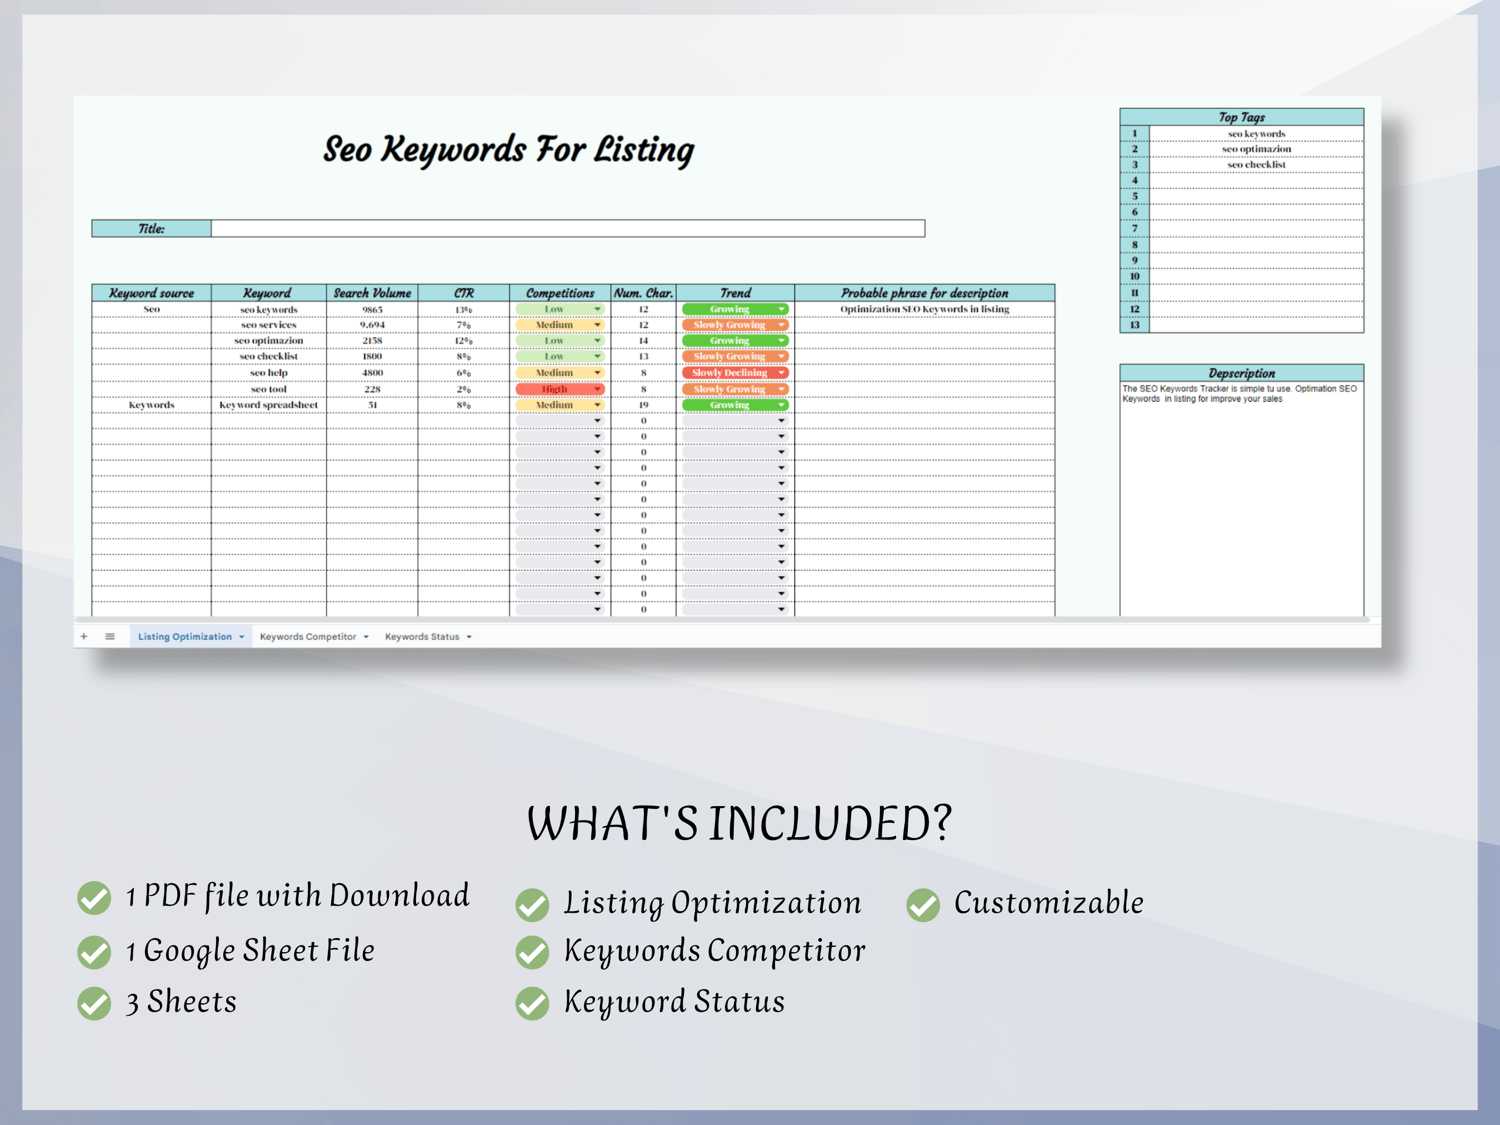Select the 'Keyword' column header

tap(268, 293)
